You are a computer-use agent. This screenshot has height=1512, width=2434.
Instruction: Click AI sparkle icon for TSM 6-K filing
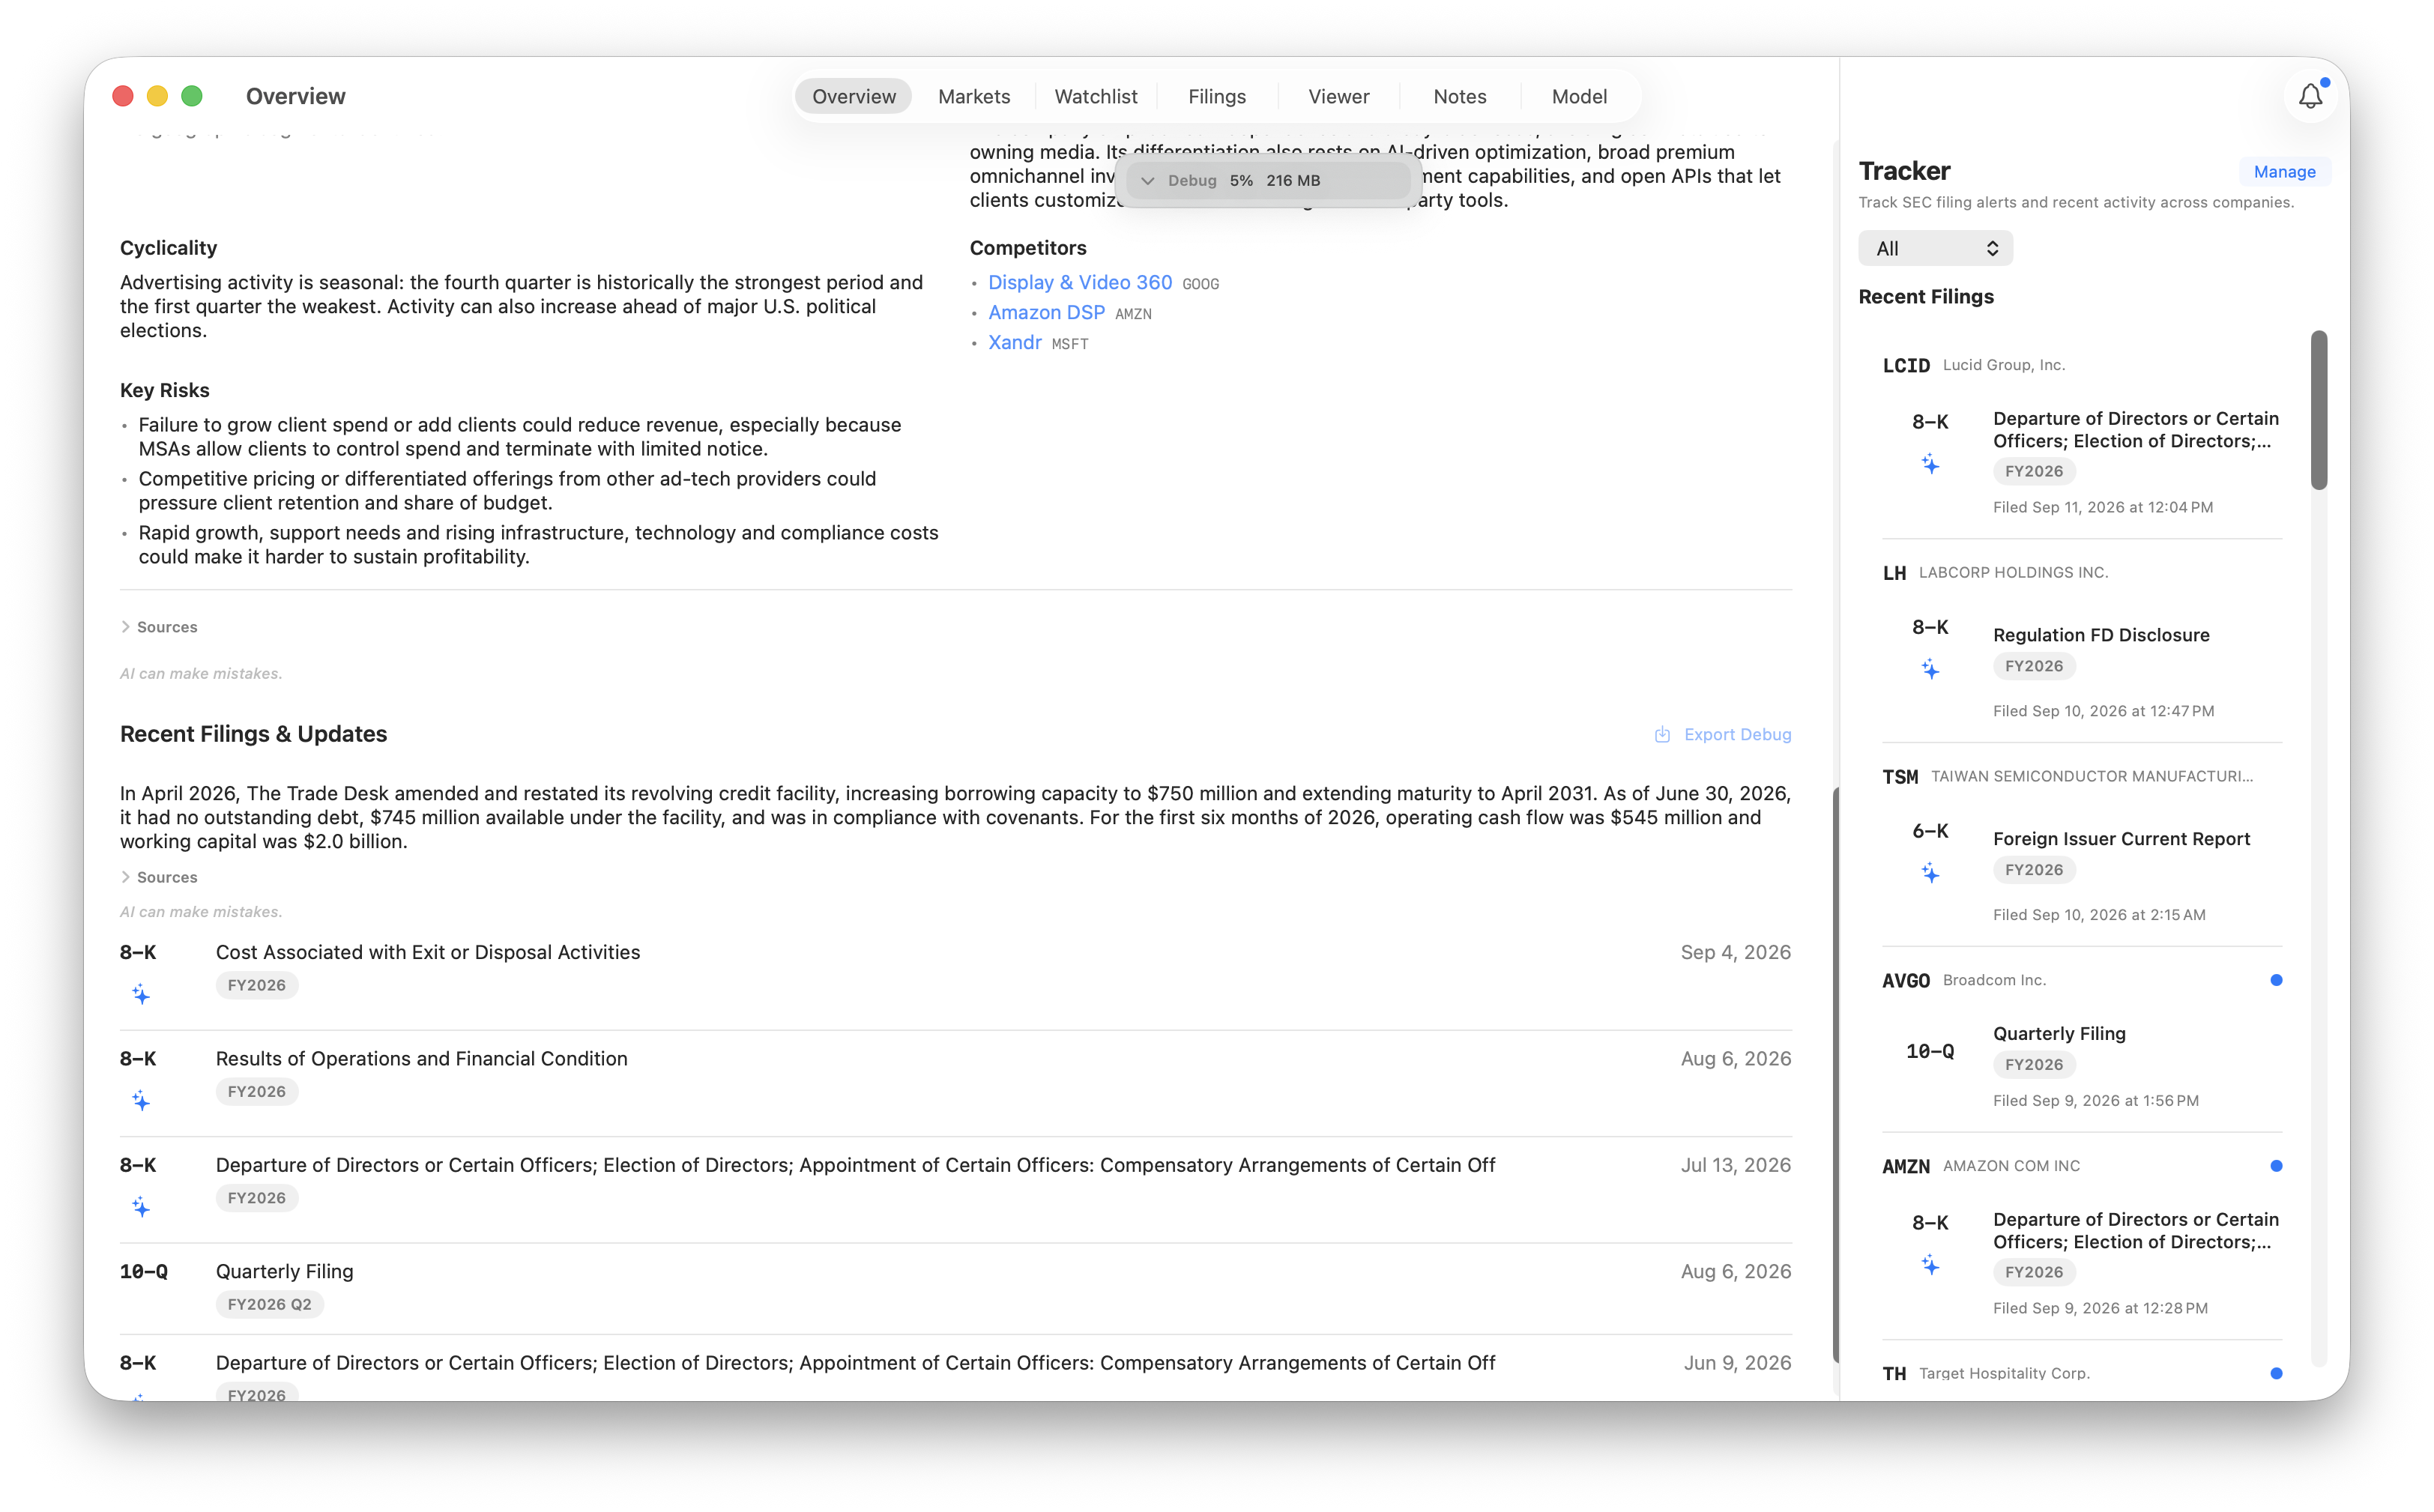(x=1930, y=873)
